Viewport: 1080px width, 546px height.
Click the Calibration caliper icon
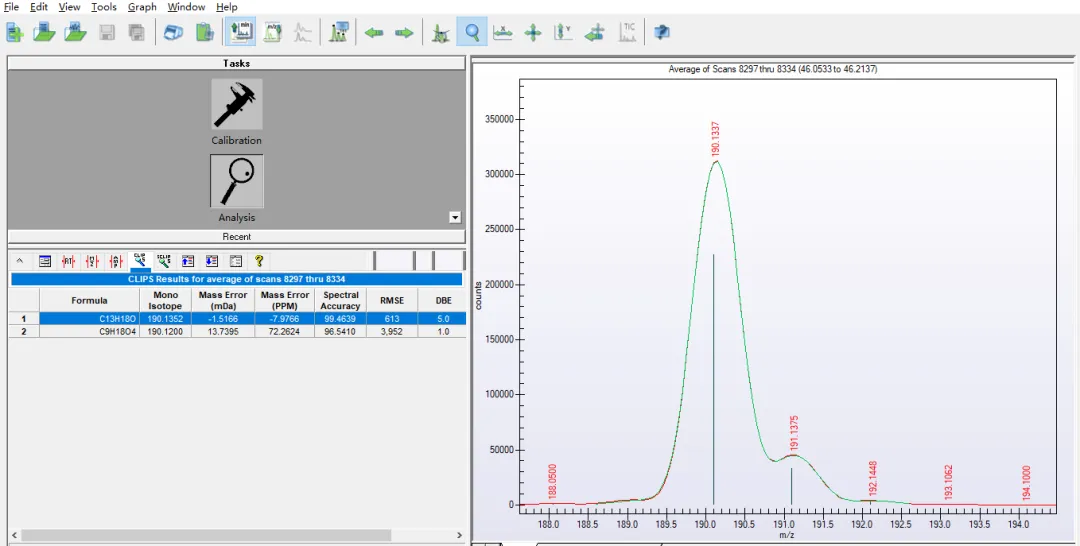(236, 104)
